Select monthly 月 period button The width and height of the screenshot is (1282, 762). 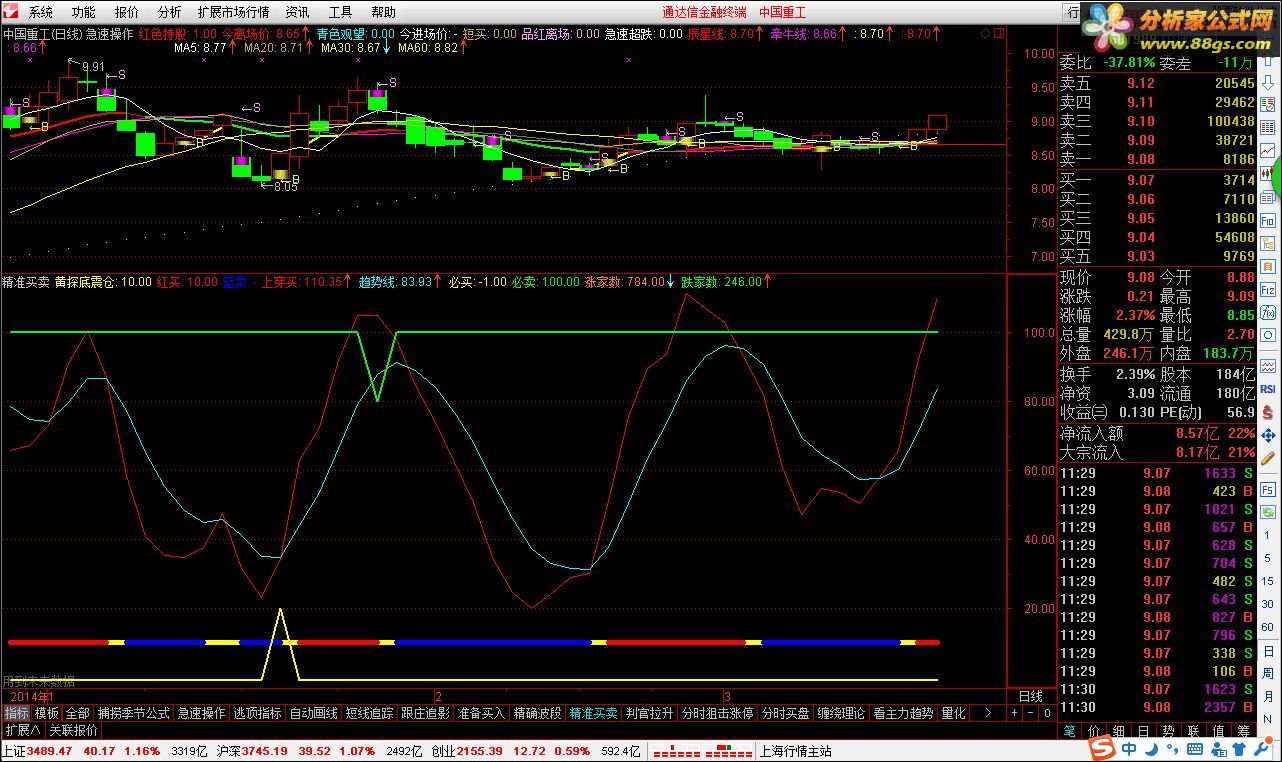coord(1268,696)
